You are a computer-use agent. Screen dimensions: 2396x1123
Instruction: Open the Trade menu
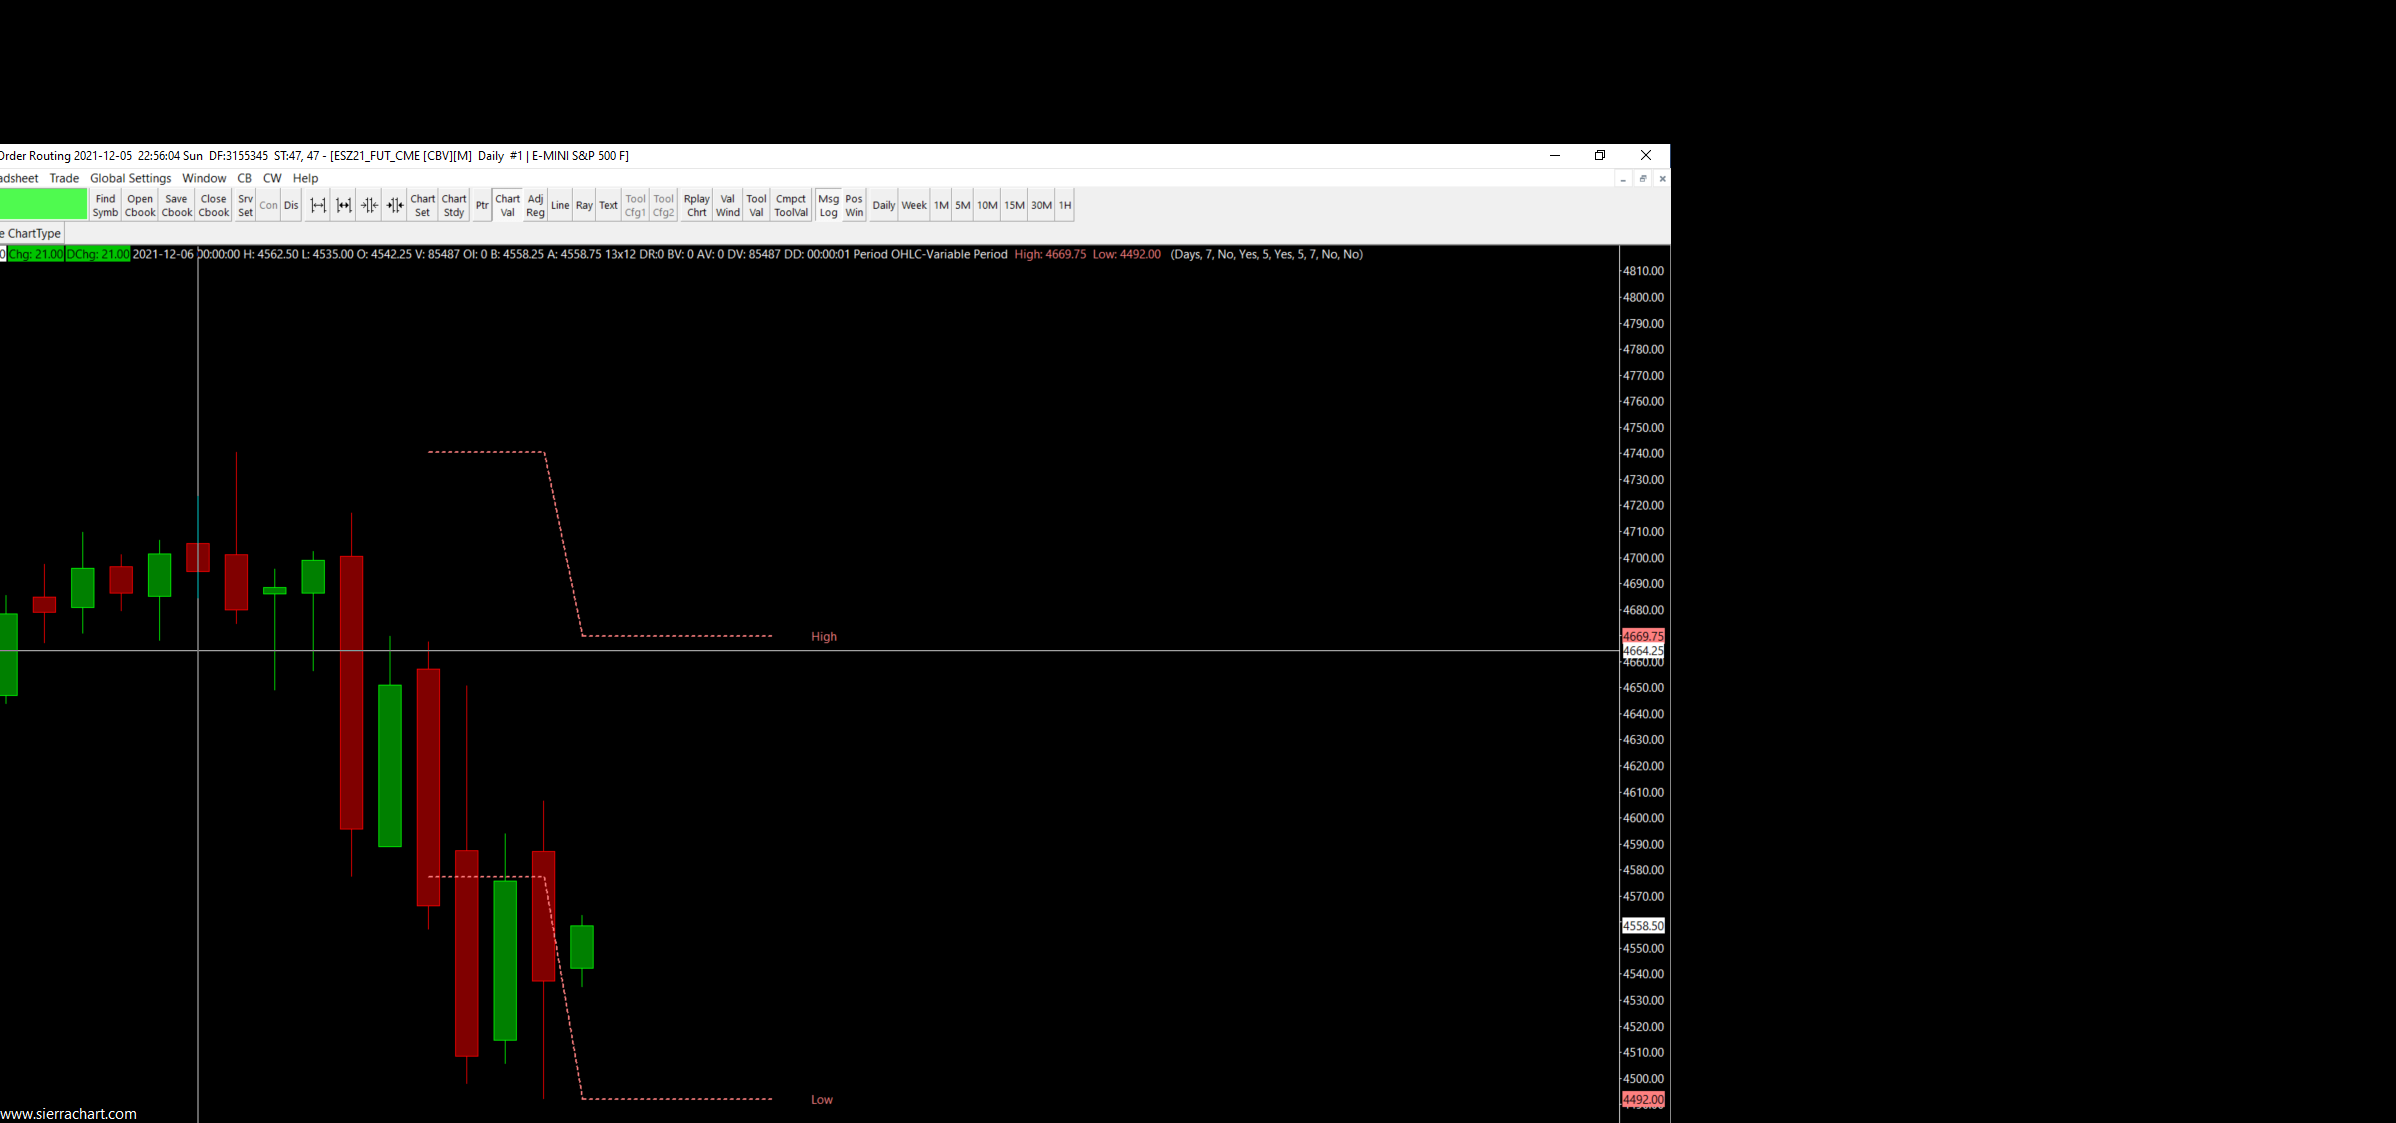point(64,178)
